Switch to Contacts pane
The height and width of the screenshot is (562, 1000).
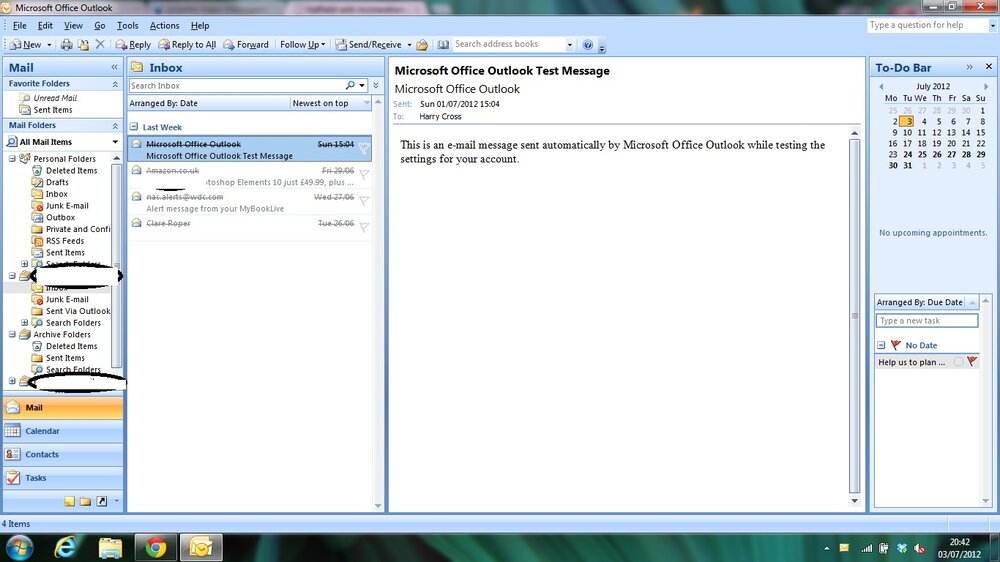tap(62, 454)
